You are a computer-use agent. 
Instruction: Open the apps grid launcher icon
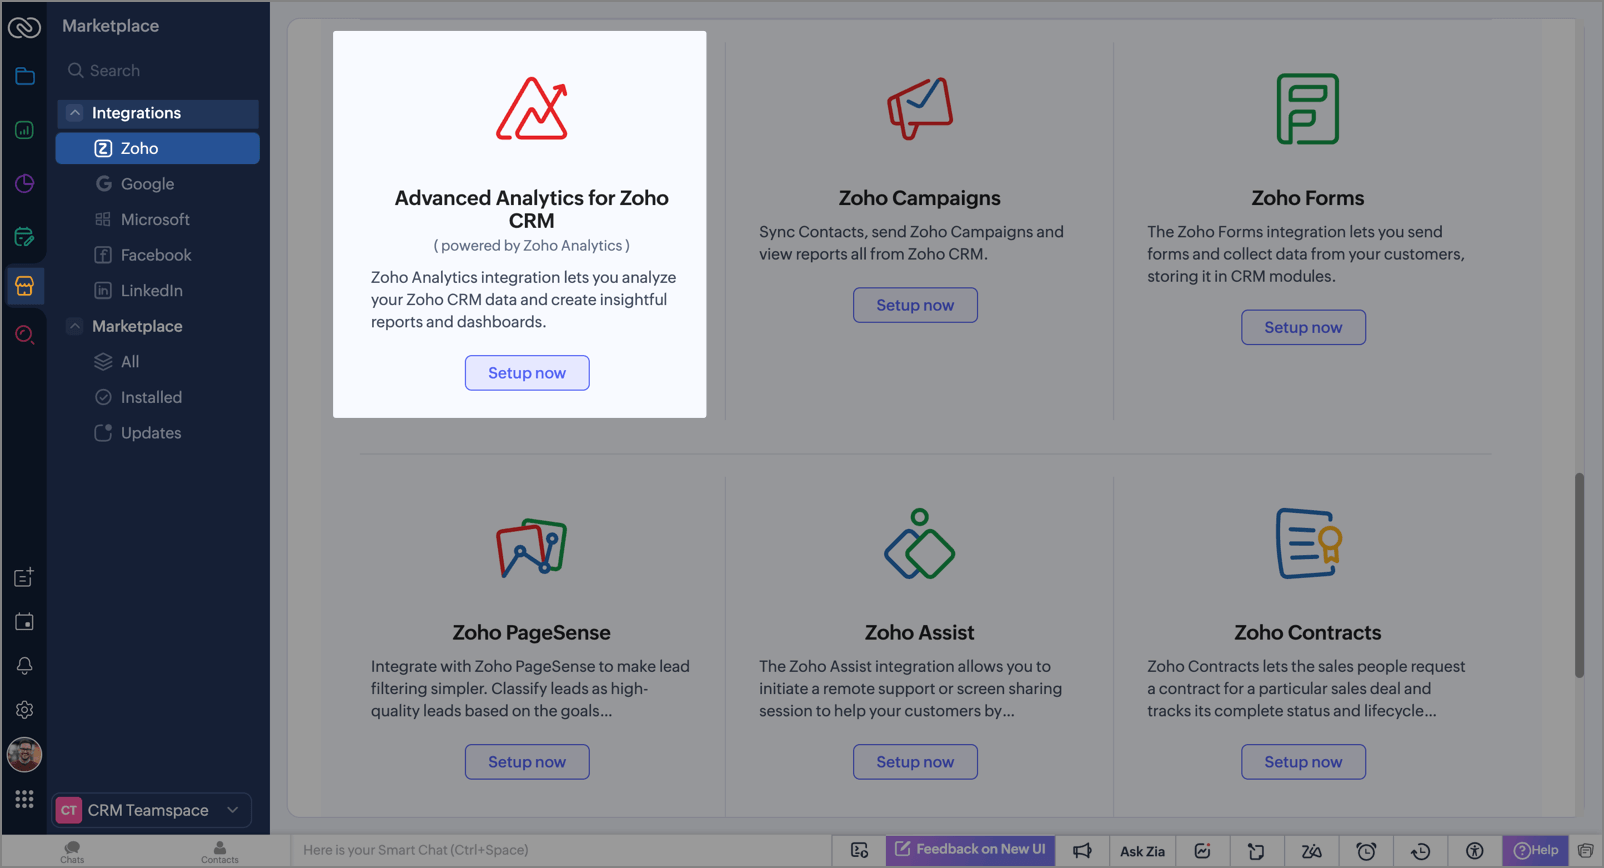point(25,799)
